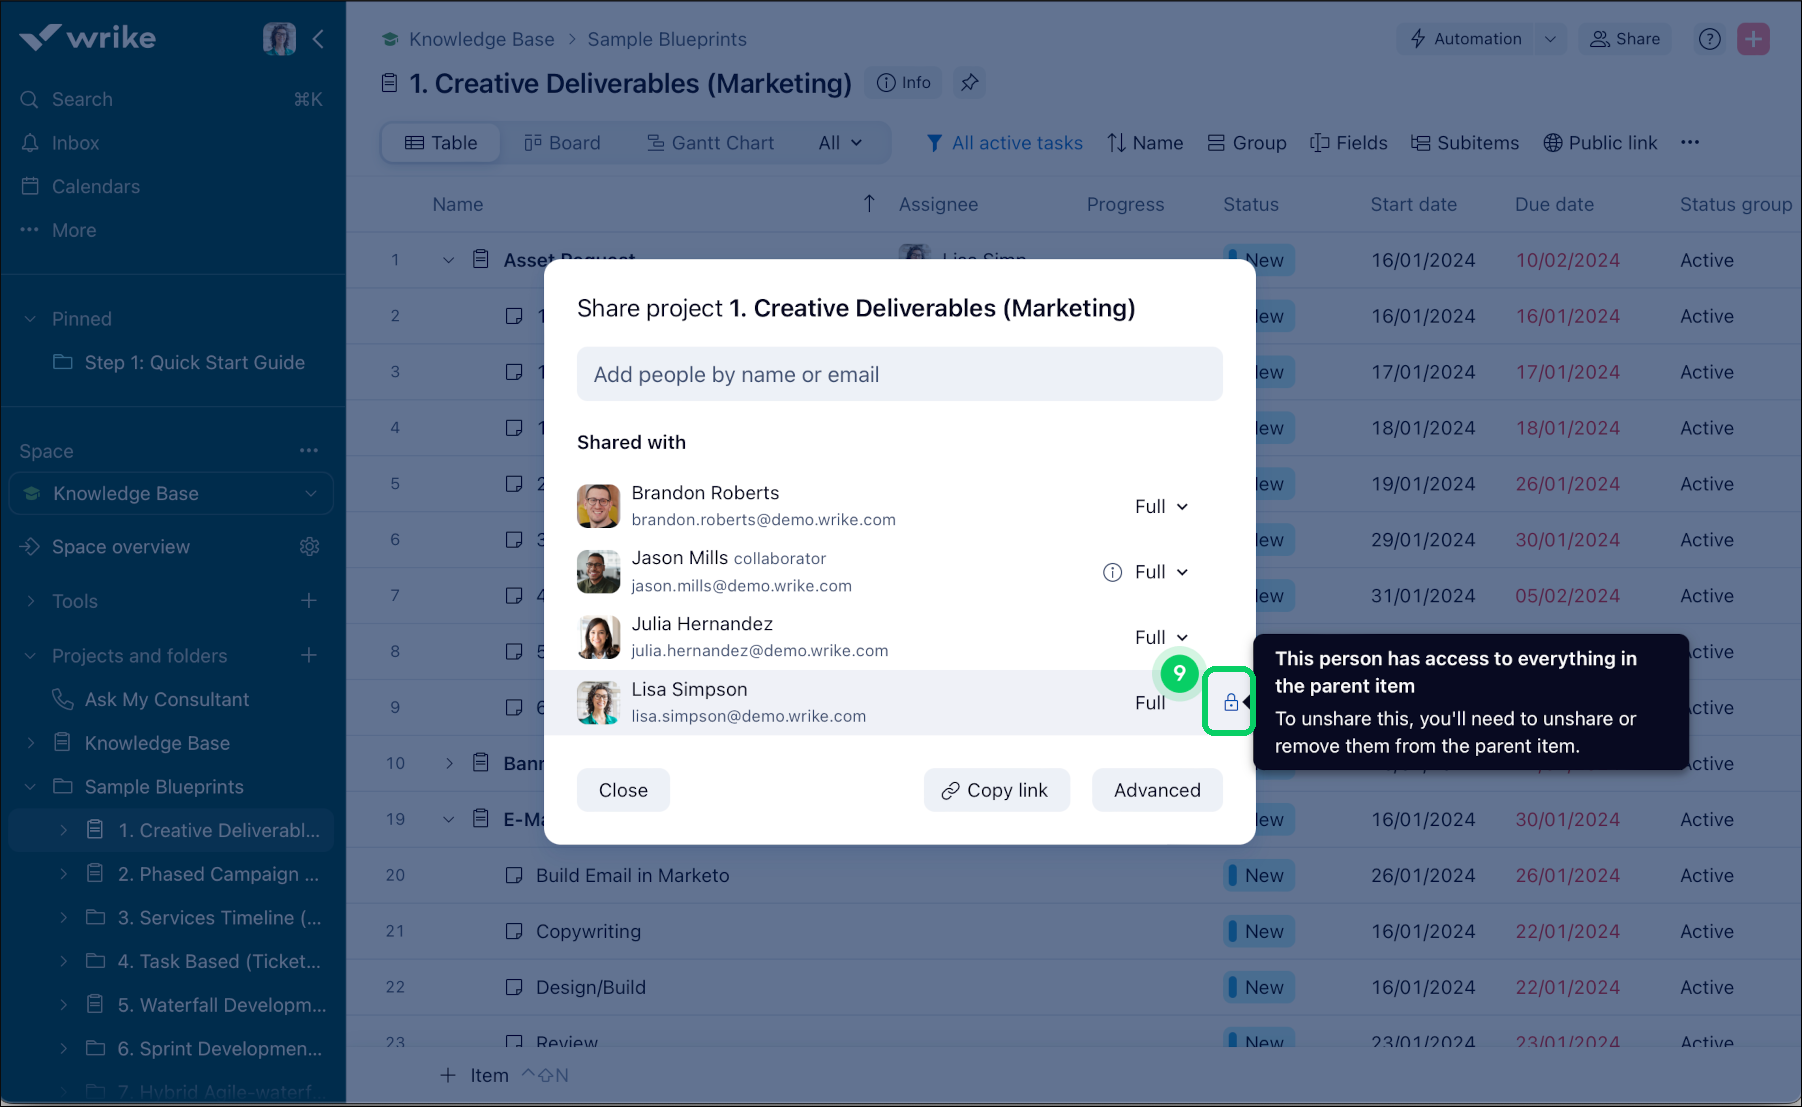Image resolution: width=1802 pixels, height=1107 pixels.
Task: Switch to the Gantt Chart view tab
Action: pos(710,143)
